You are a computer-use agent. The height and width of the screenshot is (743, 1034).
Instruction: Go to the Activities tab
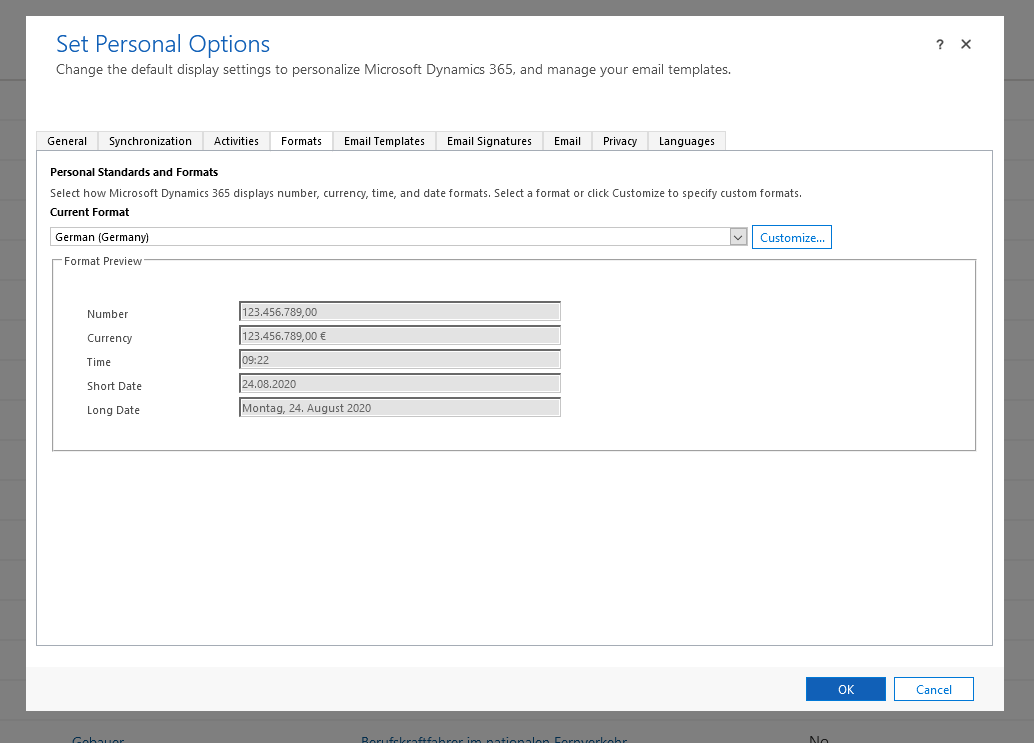click(x=236, y=141)
